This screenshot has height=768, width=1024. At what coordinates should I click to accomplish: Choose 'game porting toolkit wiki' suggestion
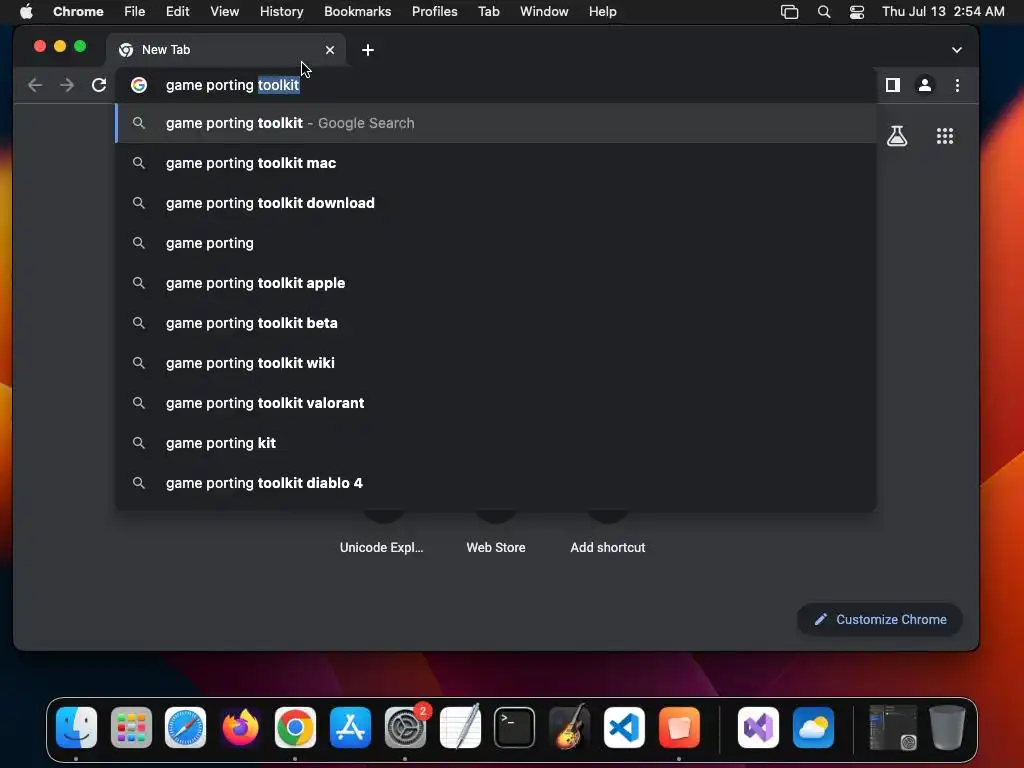pyautogui.click(x=496, y=363)
